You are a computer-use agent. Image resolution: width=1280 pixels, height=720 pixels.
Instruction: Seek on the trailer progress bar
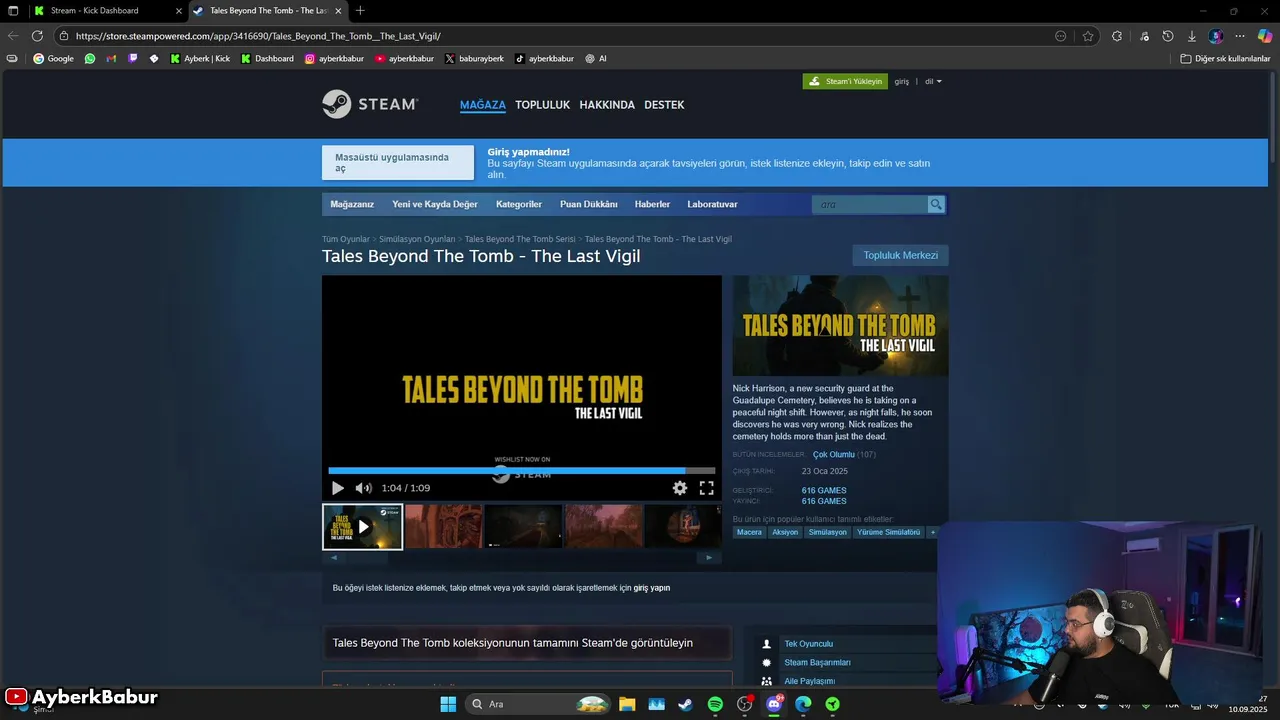point(521,470)
